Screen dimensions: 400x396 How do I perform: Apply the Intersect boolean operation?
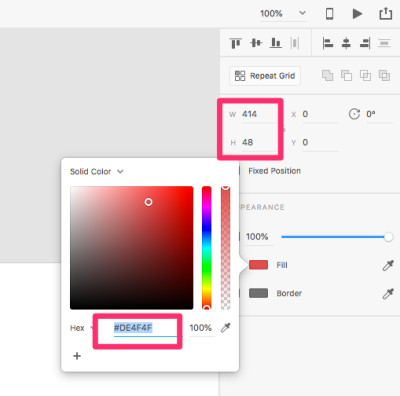pyautogui.click(x=365, y=75)
